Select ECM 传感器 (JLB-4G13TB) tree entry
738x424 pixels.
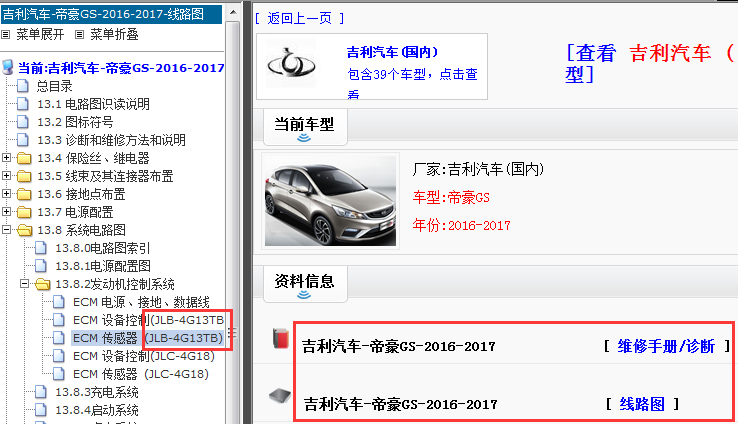click(147, 338)
